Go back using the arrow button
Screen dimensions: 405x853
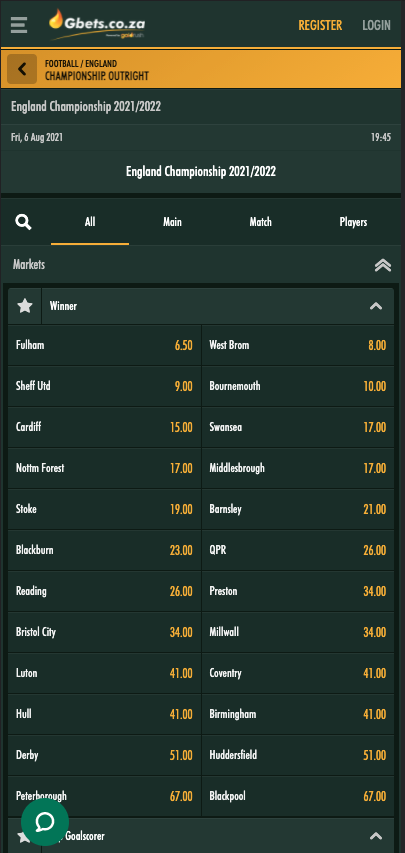coord(22,69)
